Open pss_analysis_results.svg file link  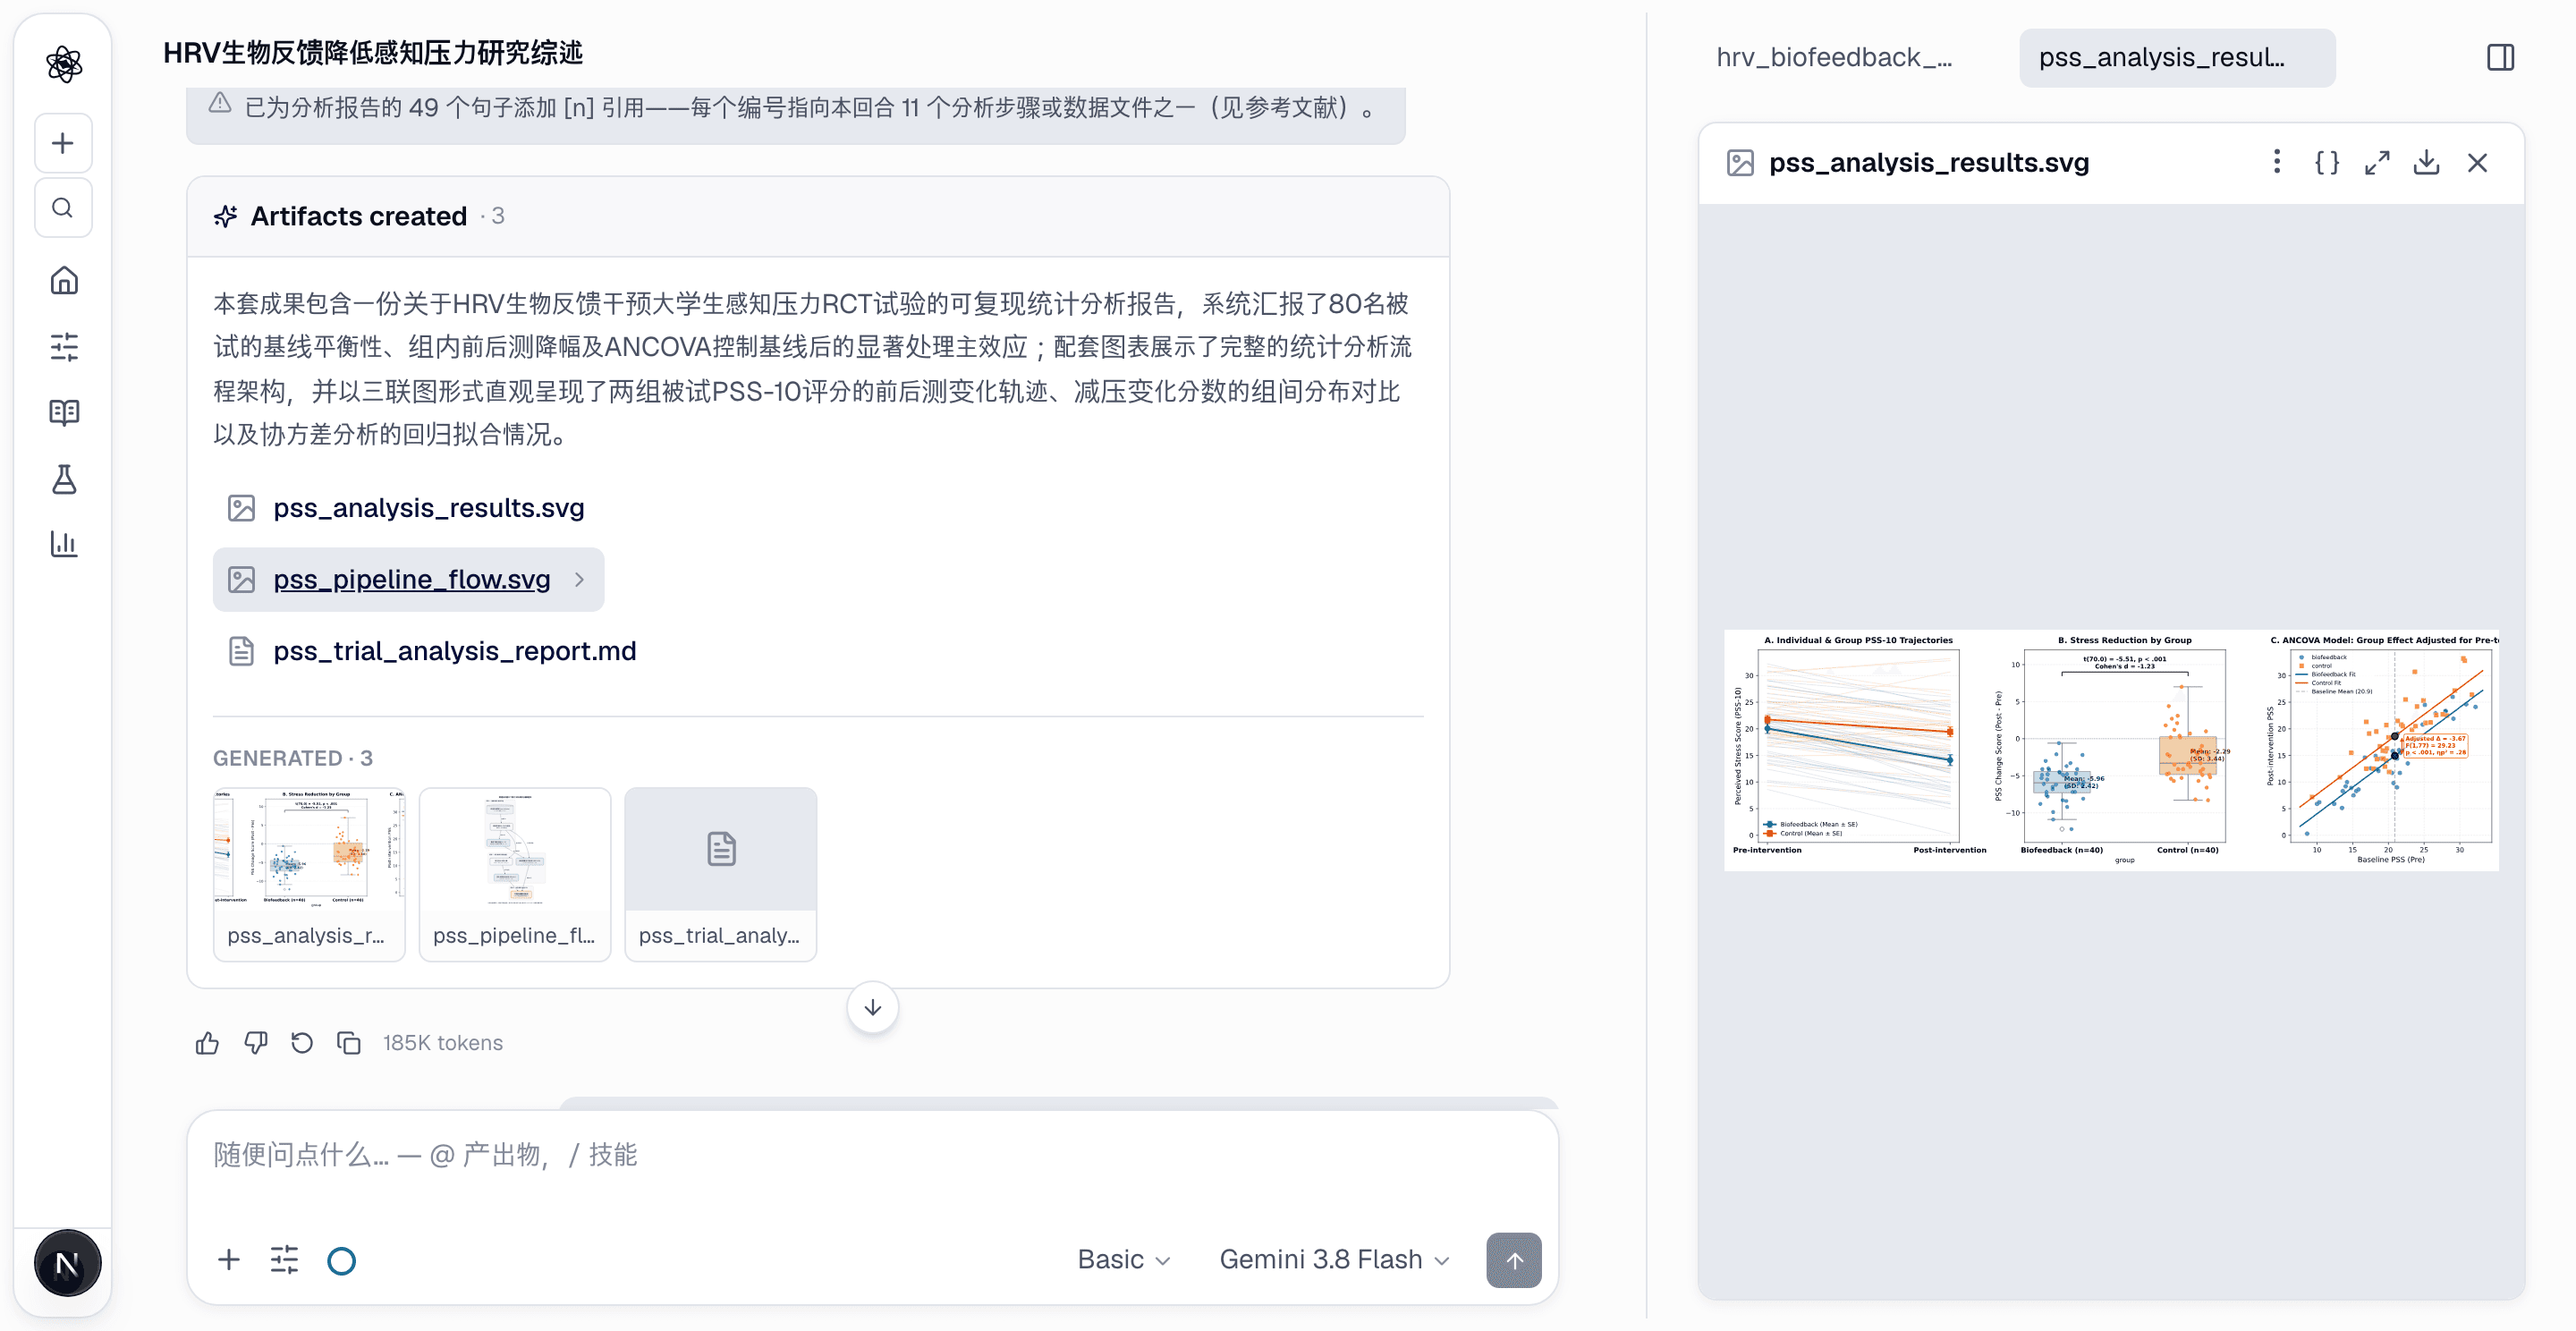429,508
